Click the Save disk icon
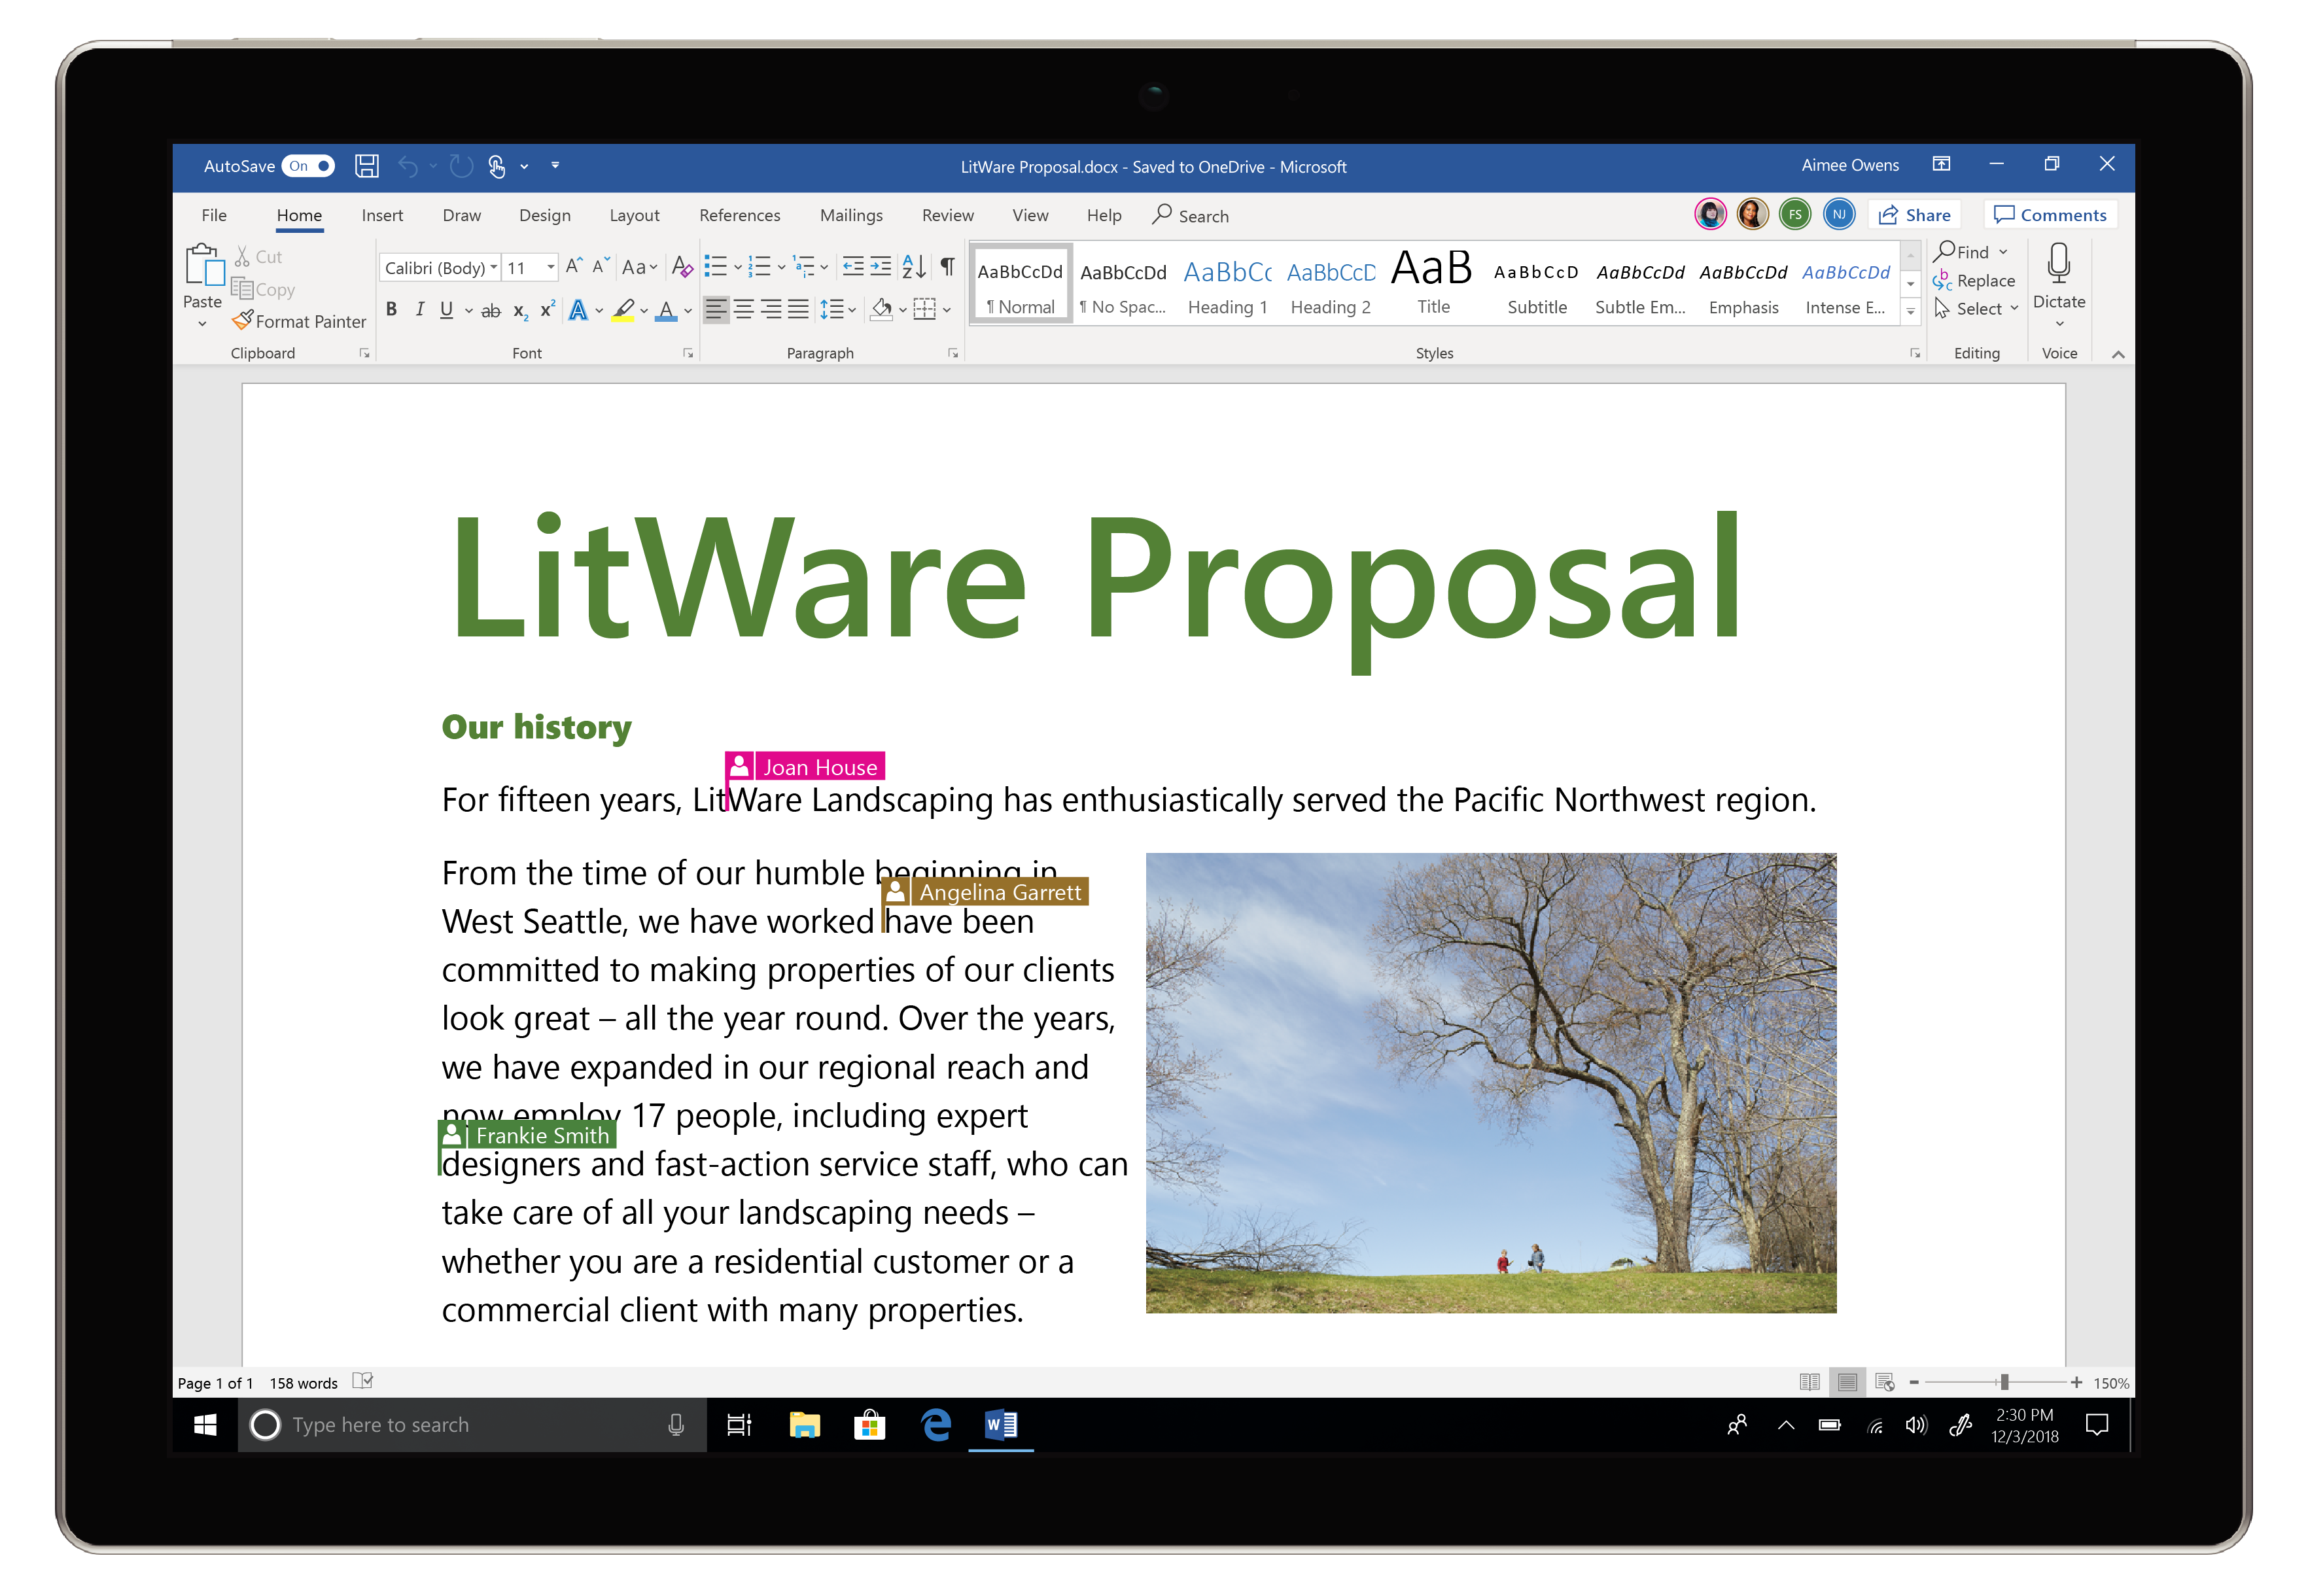Screen dimensions: 2308x1596 click(x=367, y=166)
